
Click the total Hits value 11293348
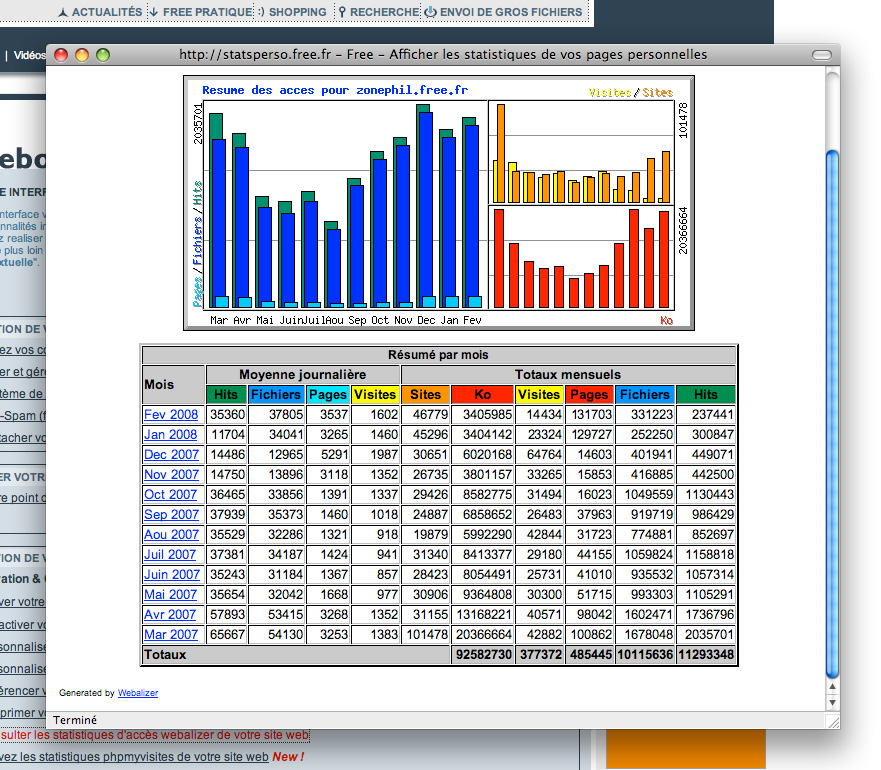coord(706,655)
